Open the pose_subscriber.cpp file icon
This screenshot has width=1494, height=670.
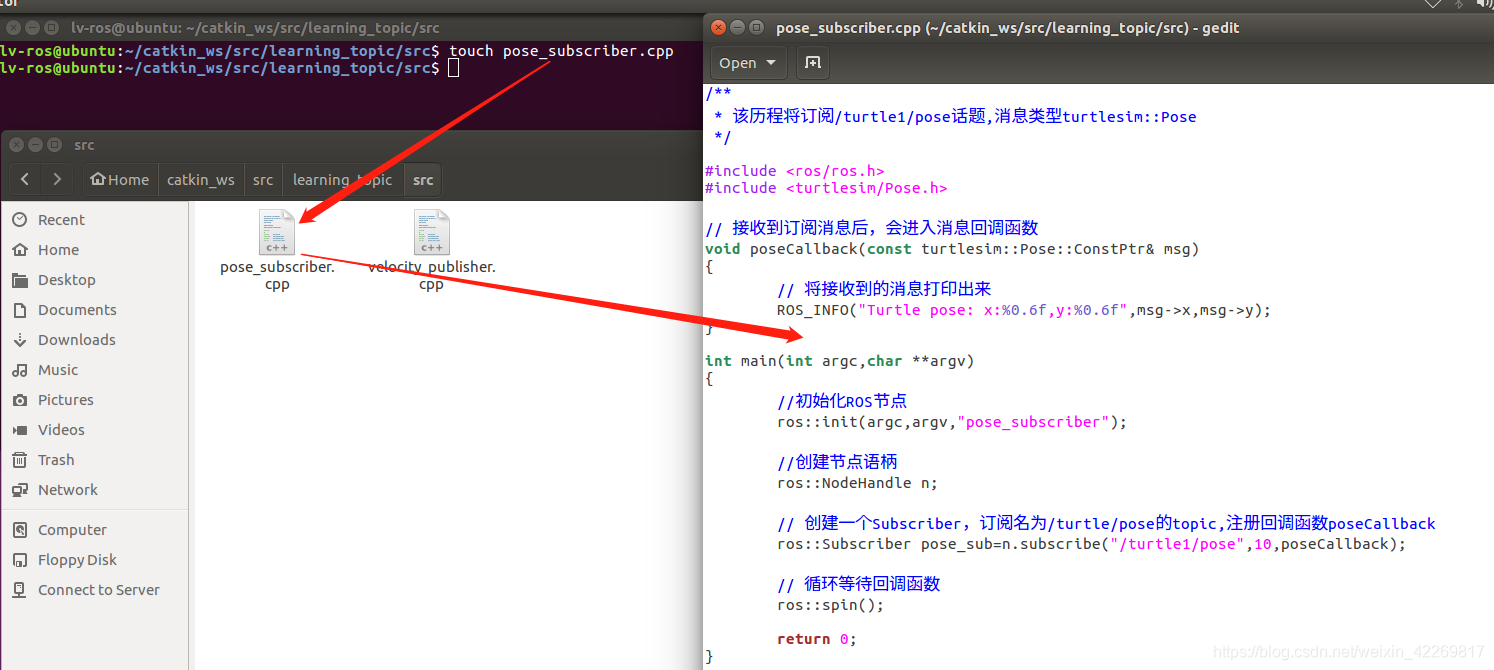277,232
